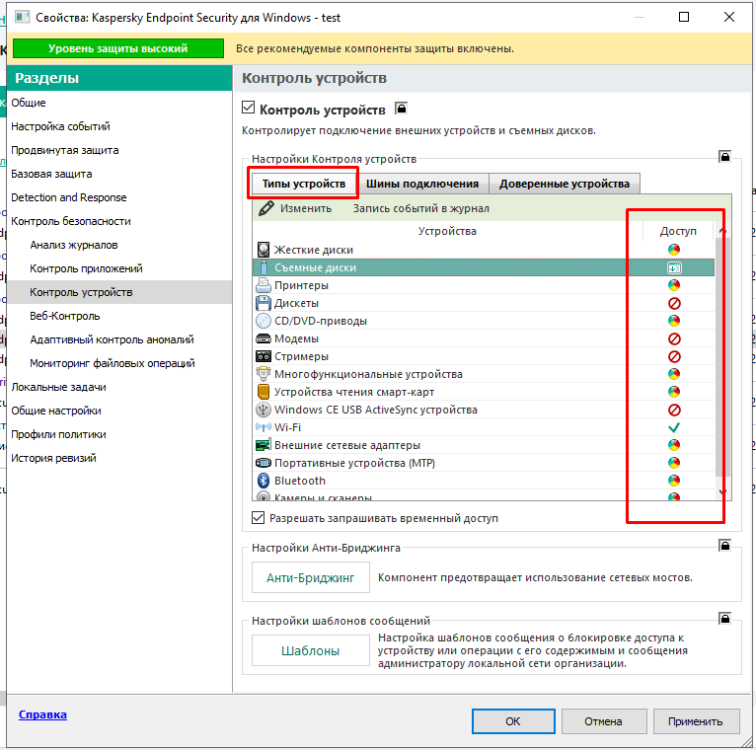Open Общие настройки section

pyautogui.click(x=56, y=411)
